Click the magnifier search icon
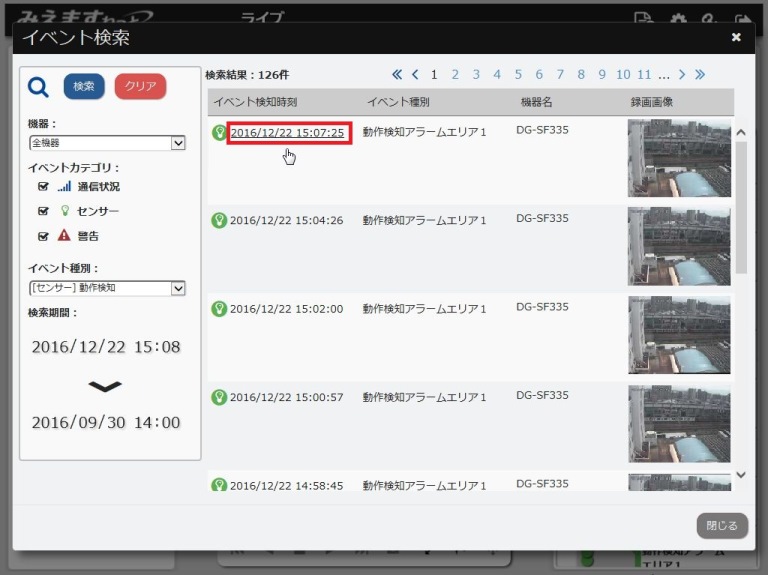This screenshot has height=575, width=768. [38, 87]
